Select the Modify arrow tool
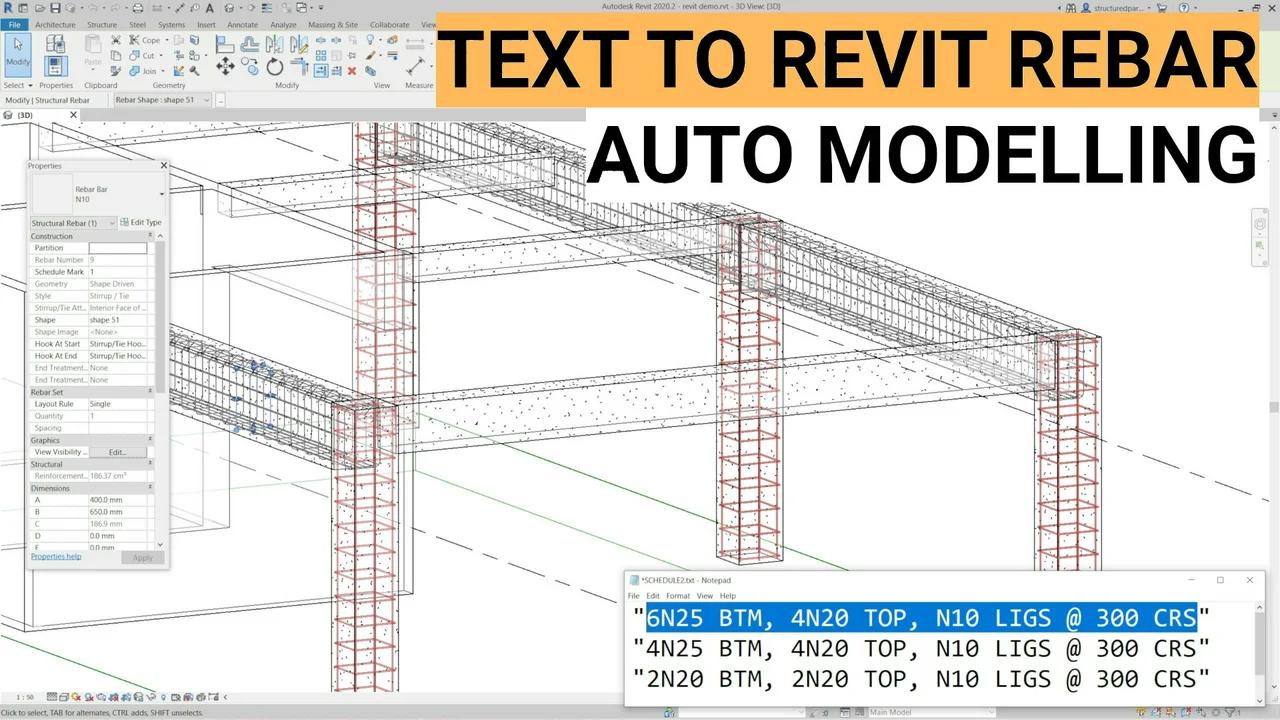This screenshot has height=720, width=1280. (x=17, y=51)
